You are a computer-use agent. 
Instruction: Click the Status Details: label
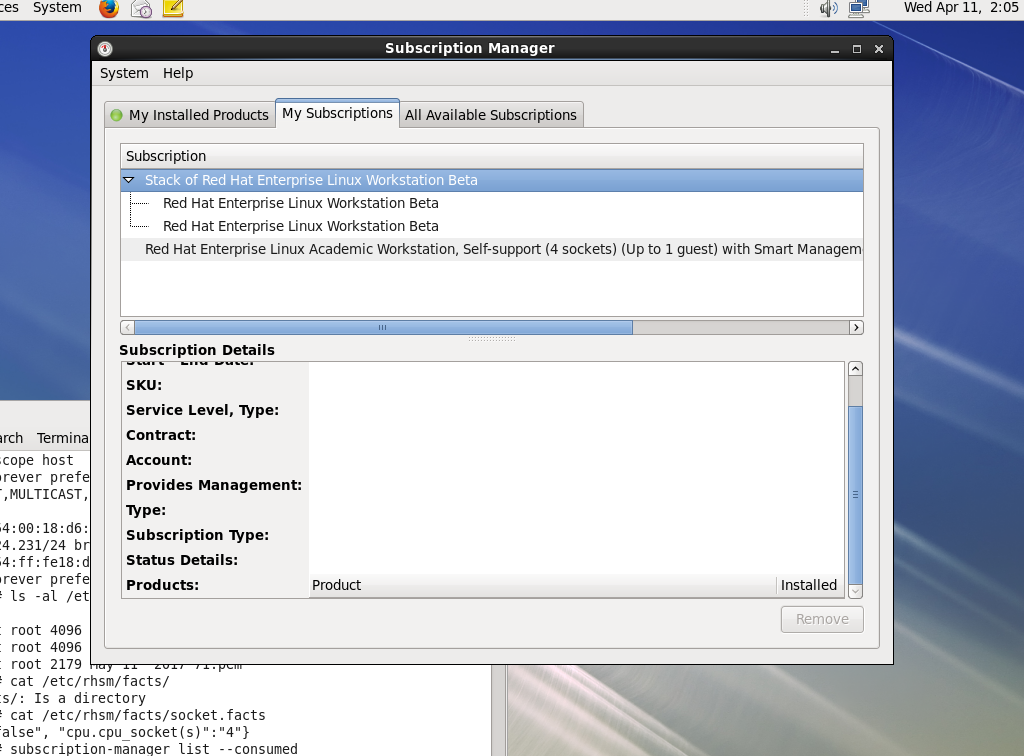[x=182, y=560]
